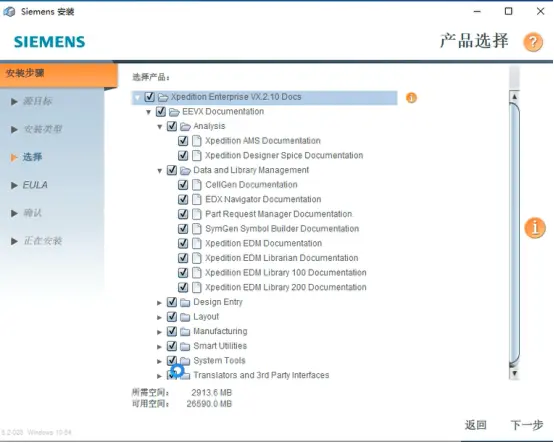Expand the Manufacturing node
Image resolution: width=554 pixels, height=443 pixels.
(159, 332)
